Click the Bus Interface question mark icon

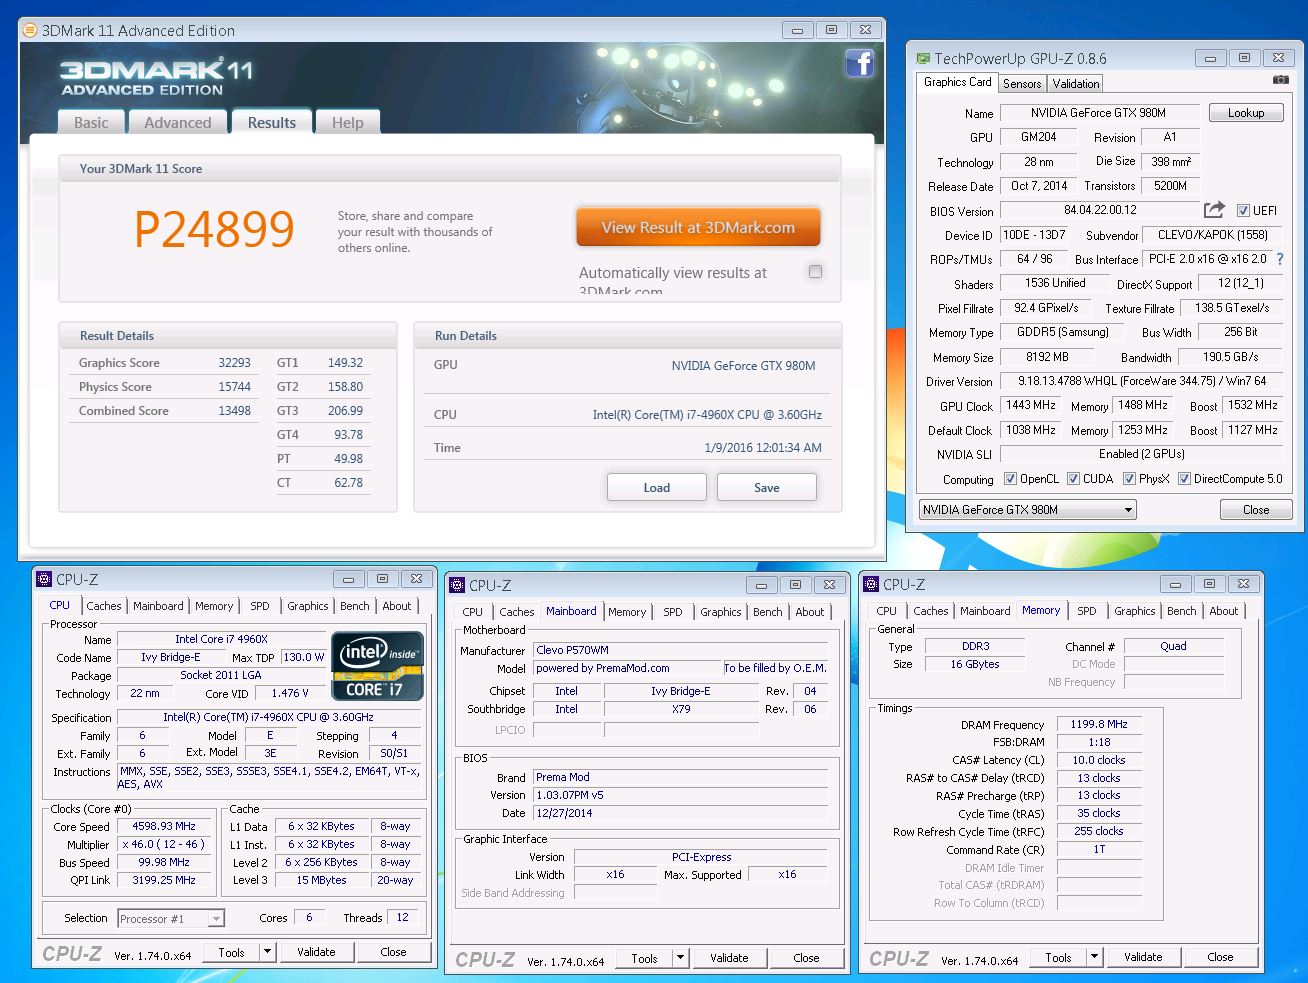click(1281, 259)
